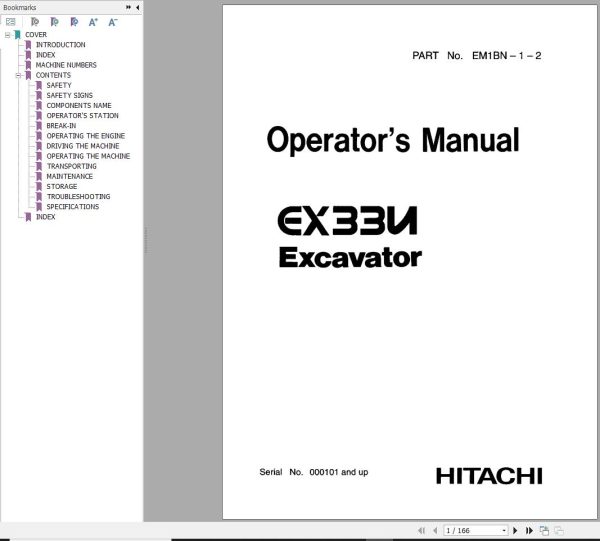Click the bookmark icon beside TROUBLESHOOTING
Viewport: 600px width, 541px height.
(x=39, y=197)
